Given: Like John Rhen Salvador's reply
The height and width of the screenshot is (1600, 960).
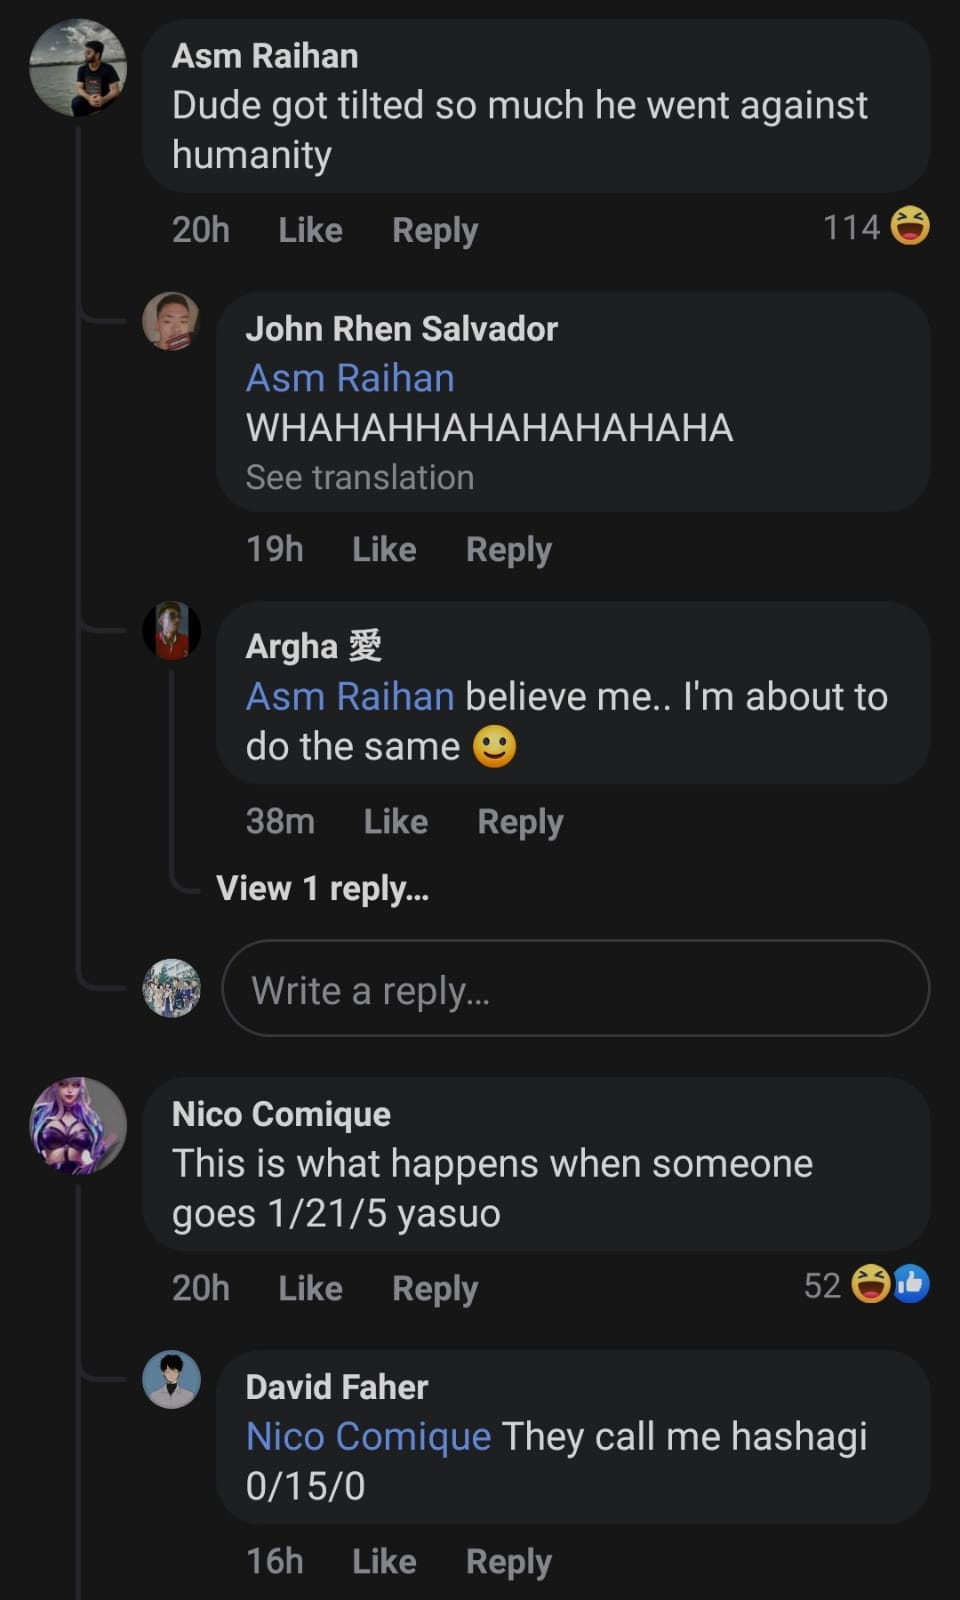Looking at the screenshot, I should pos(384,549).
